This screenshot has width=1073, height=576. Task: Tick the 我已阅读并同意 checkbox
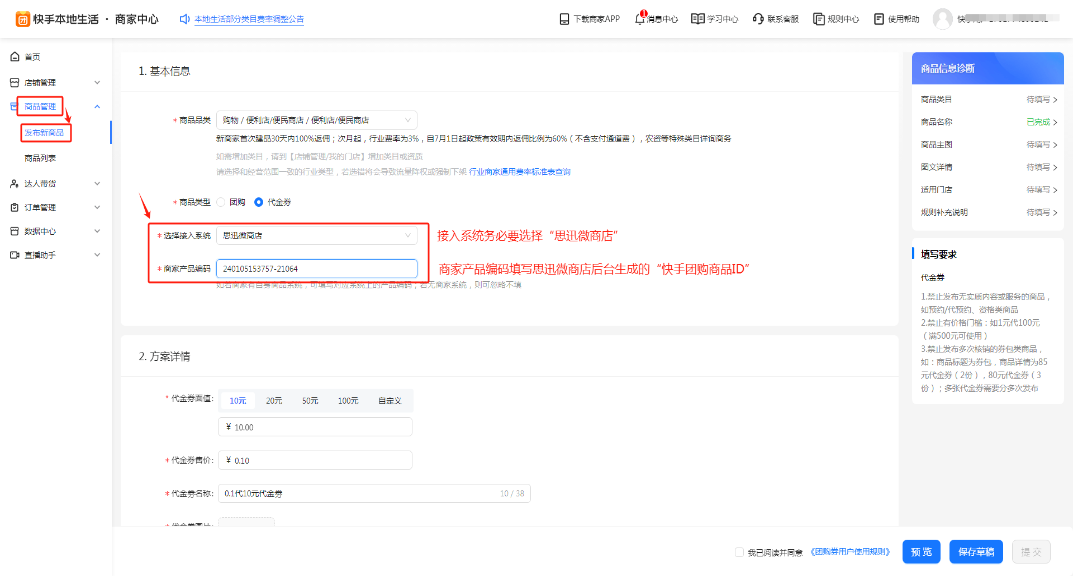[739, 552]
